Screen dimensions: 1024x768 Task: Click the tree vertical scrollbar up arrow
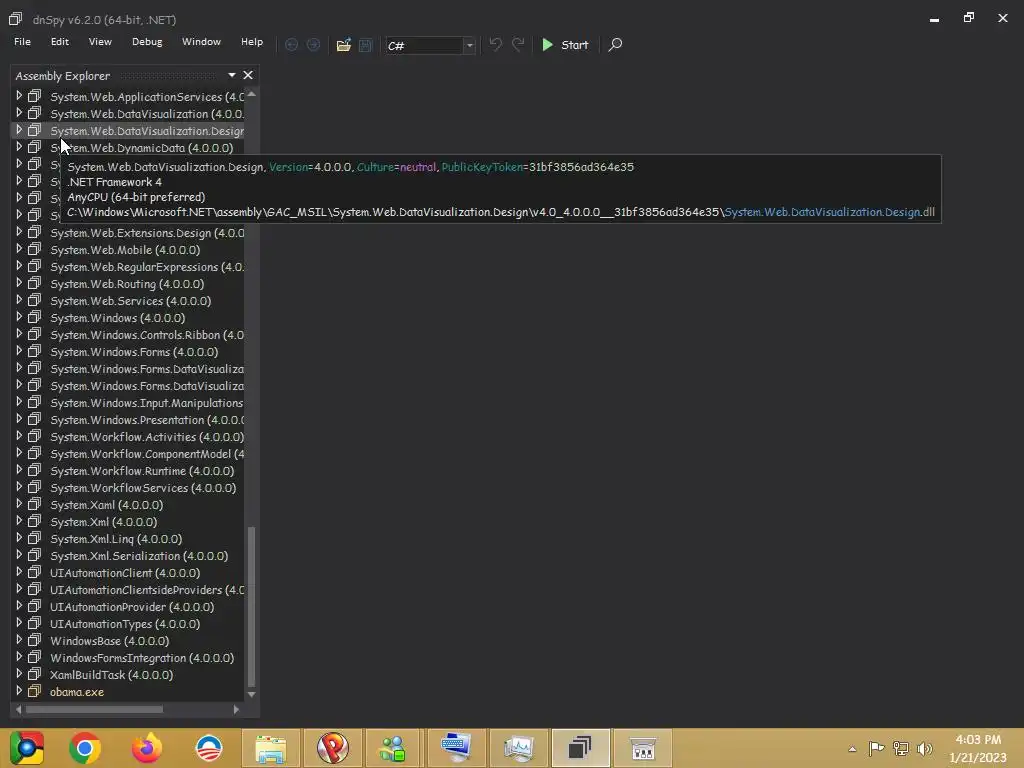tap(251, 95)
